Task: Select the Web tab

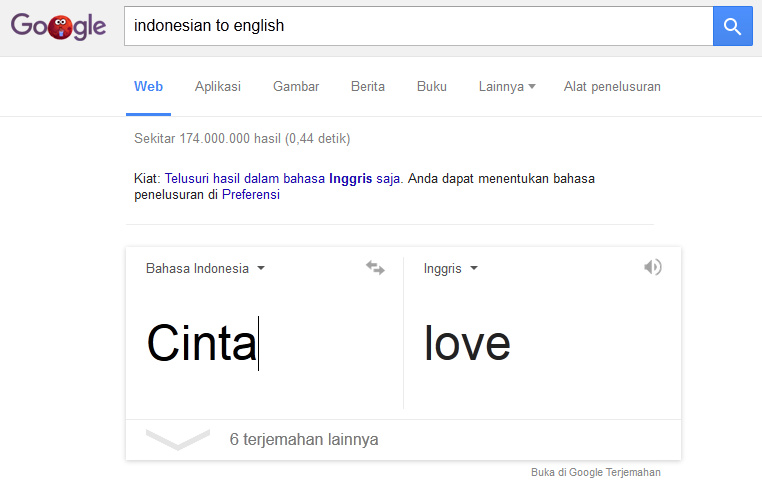Action: pos(148,87)
